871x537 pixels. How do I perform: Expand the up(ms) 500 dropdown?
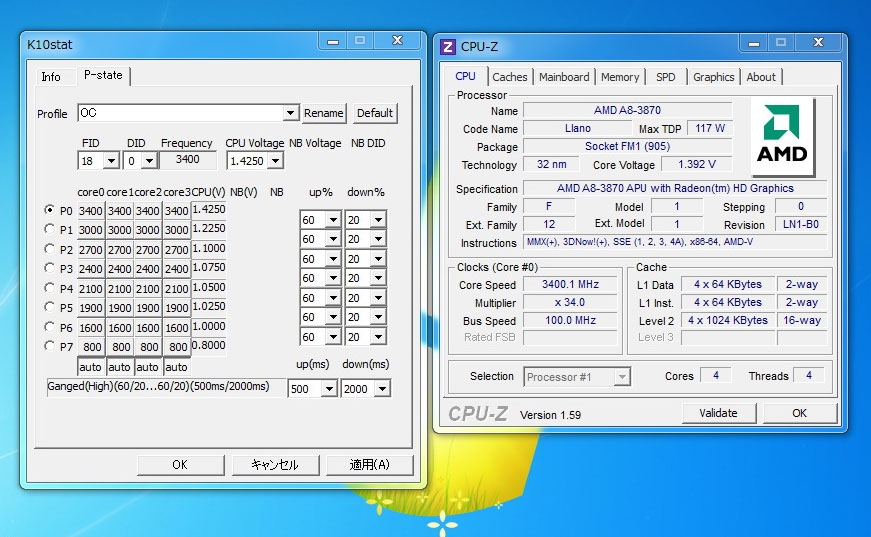point(329,389)
